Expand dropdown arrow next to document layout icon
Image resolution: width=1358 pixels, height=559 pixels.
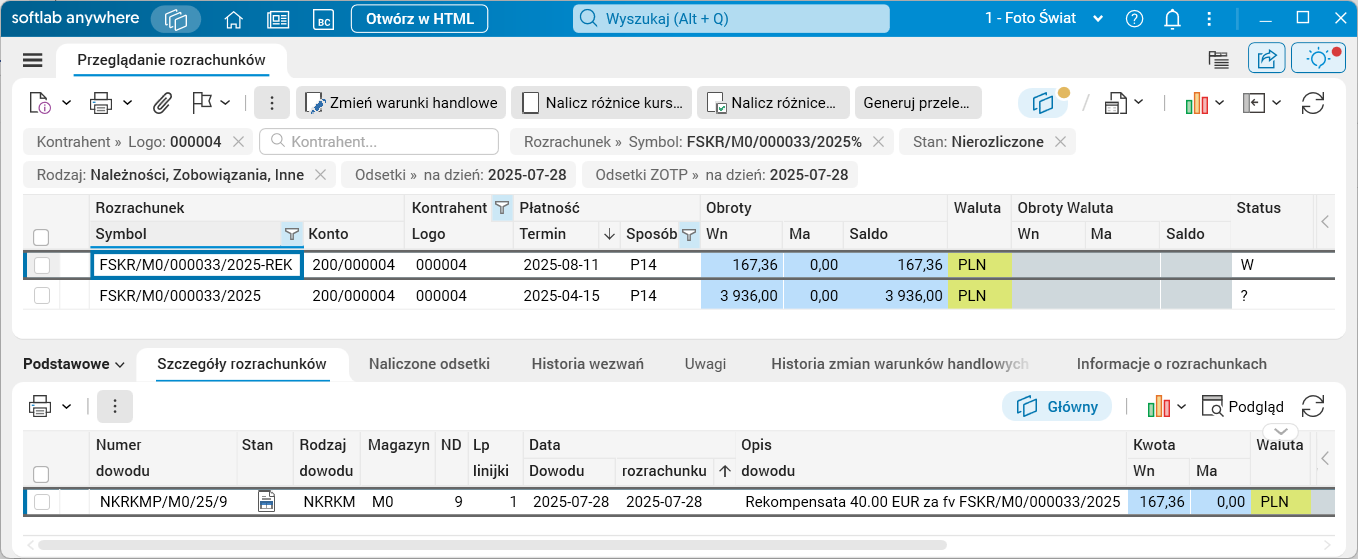point(1139,102)
